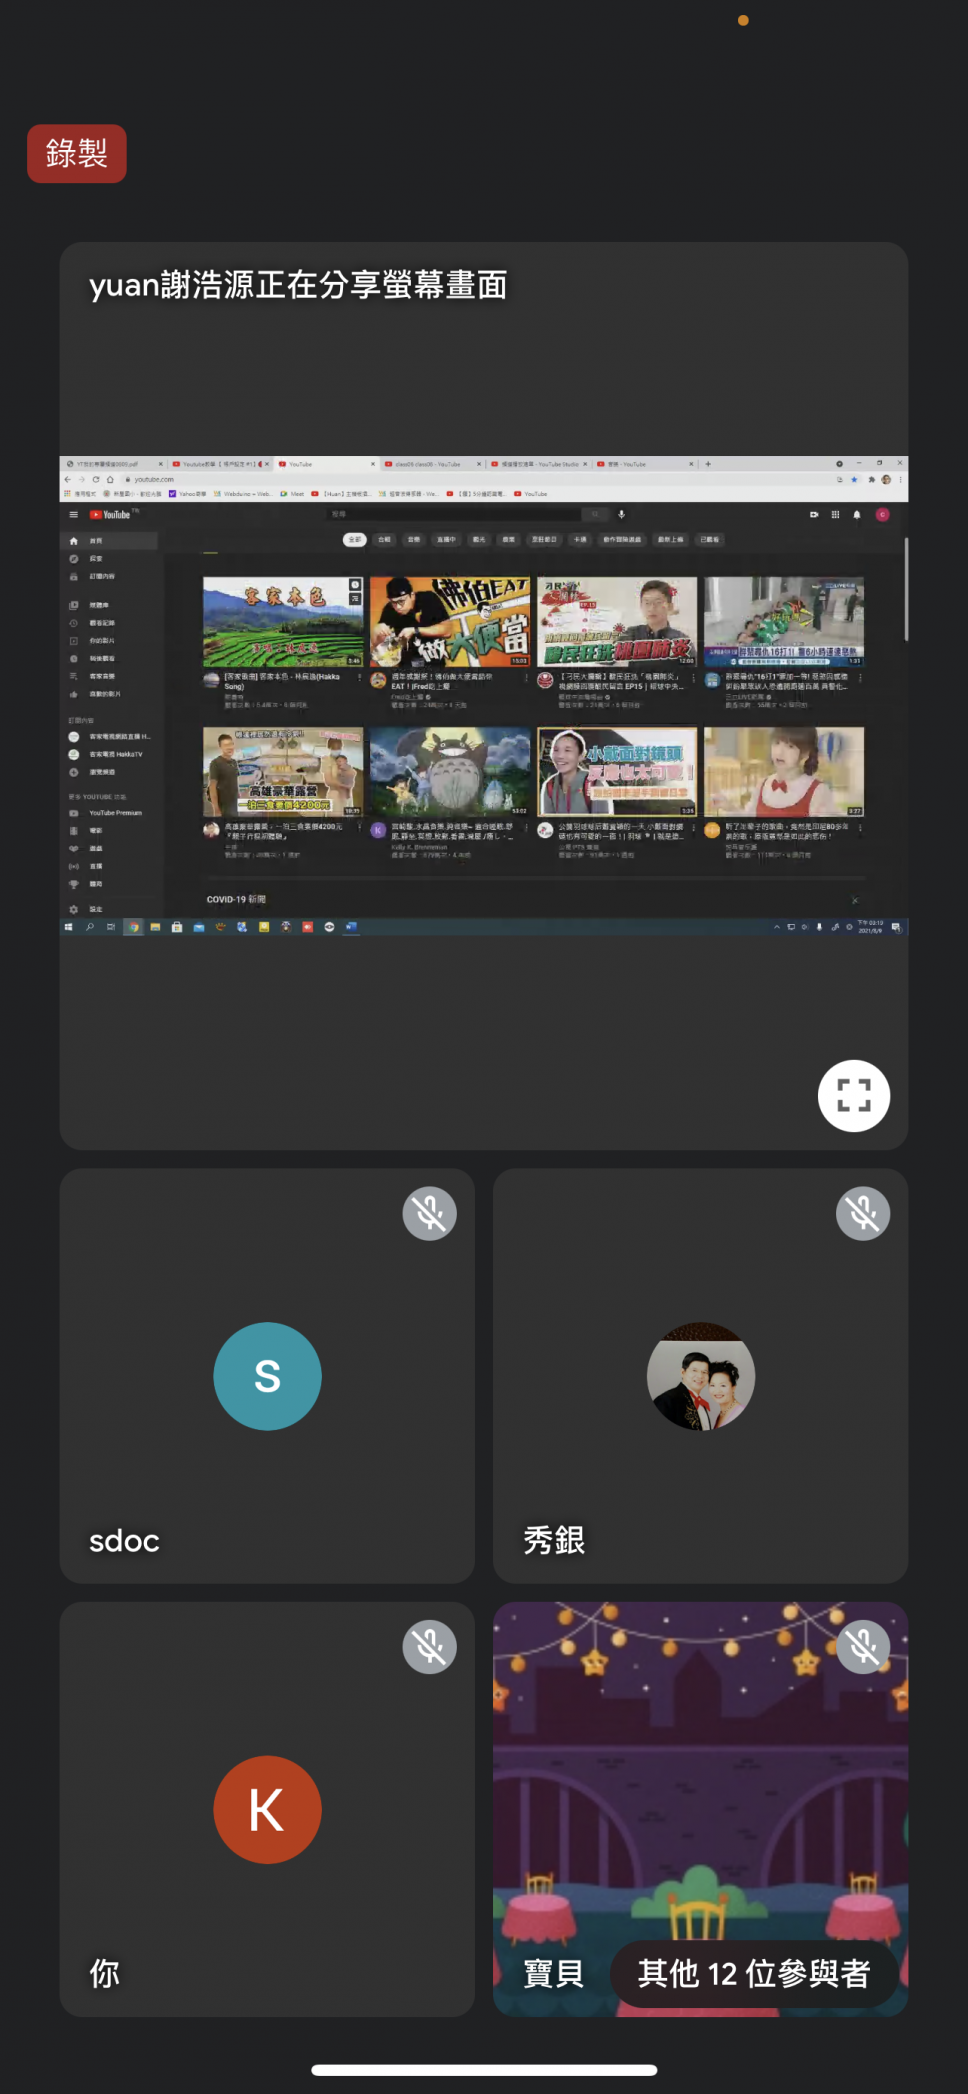The height and width of the screenshot is (2094, 968).
Task: Select the 全部 filter chip on YouTube
Action: (354, 540)
